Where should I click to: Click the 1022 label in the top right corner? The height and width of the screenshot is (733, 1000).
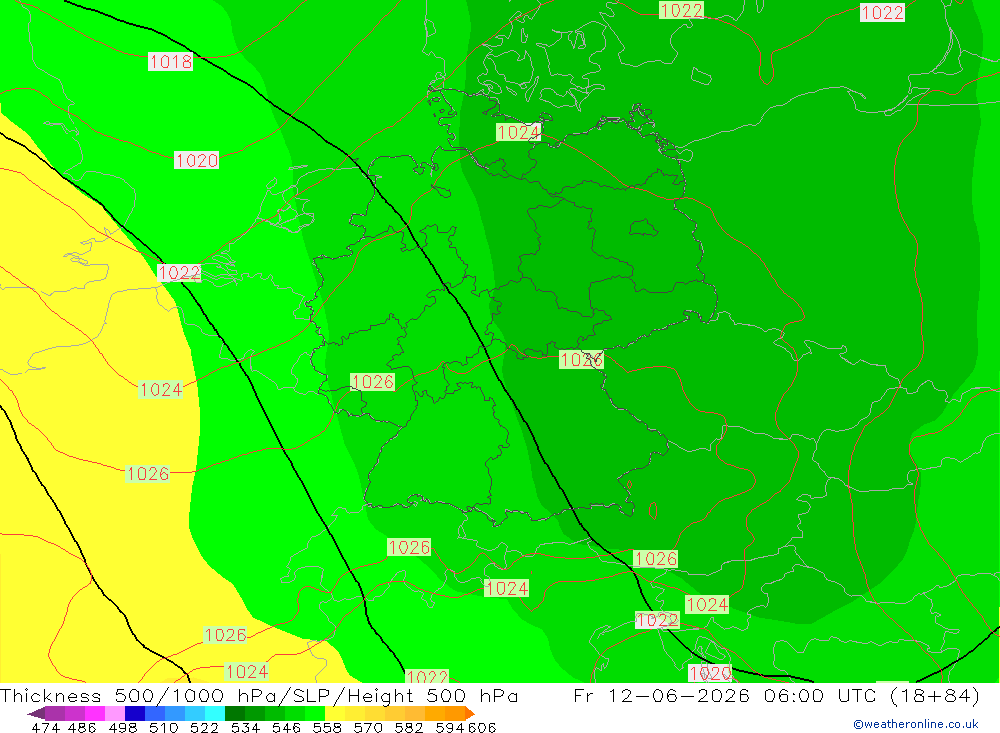pos(882,12)
